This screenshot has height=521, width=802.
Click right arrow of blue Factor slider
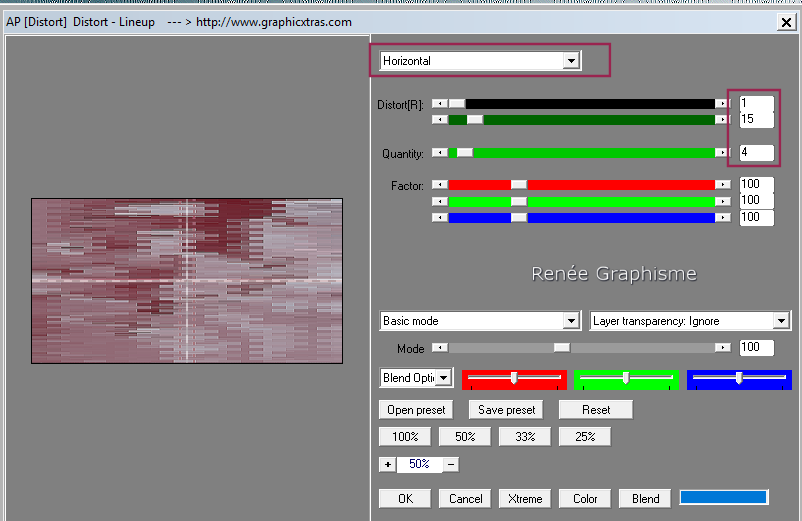(x=723, y=218)
